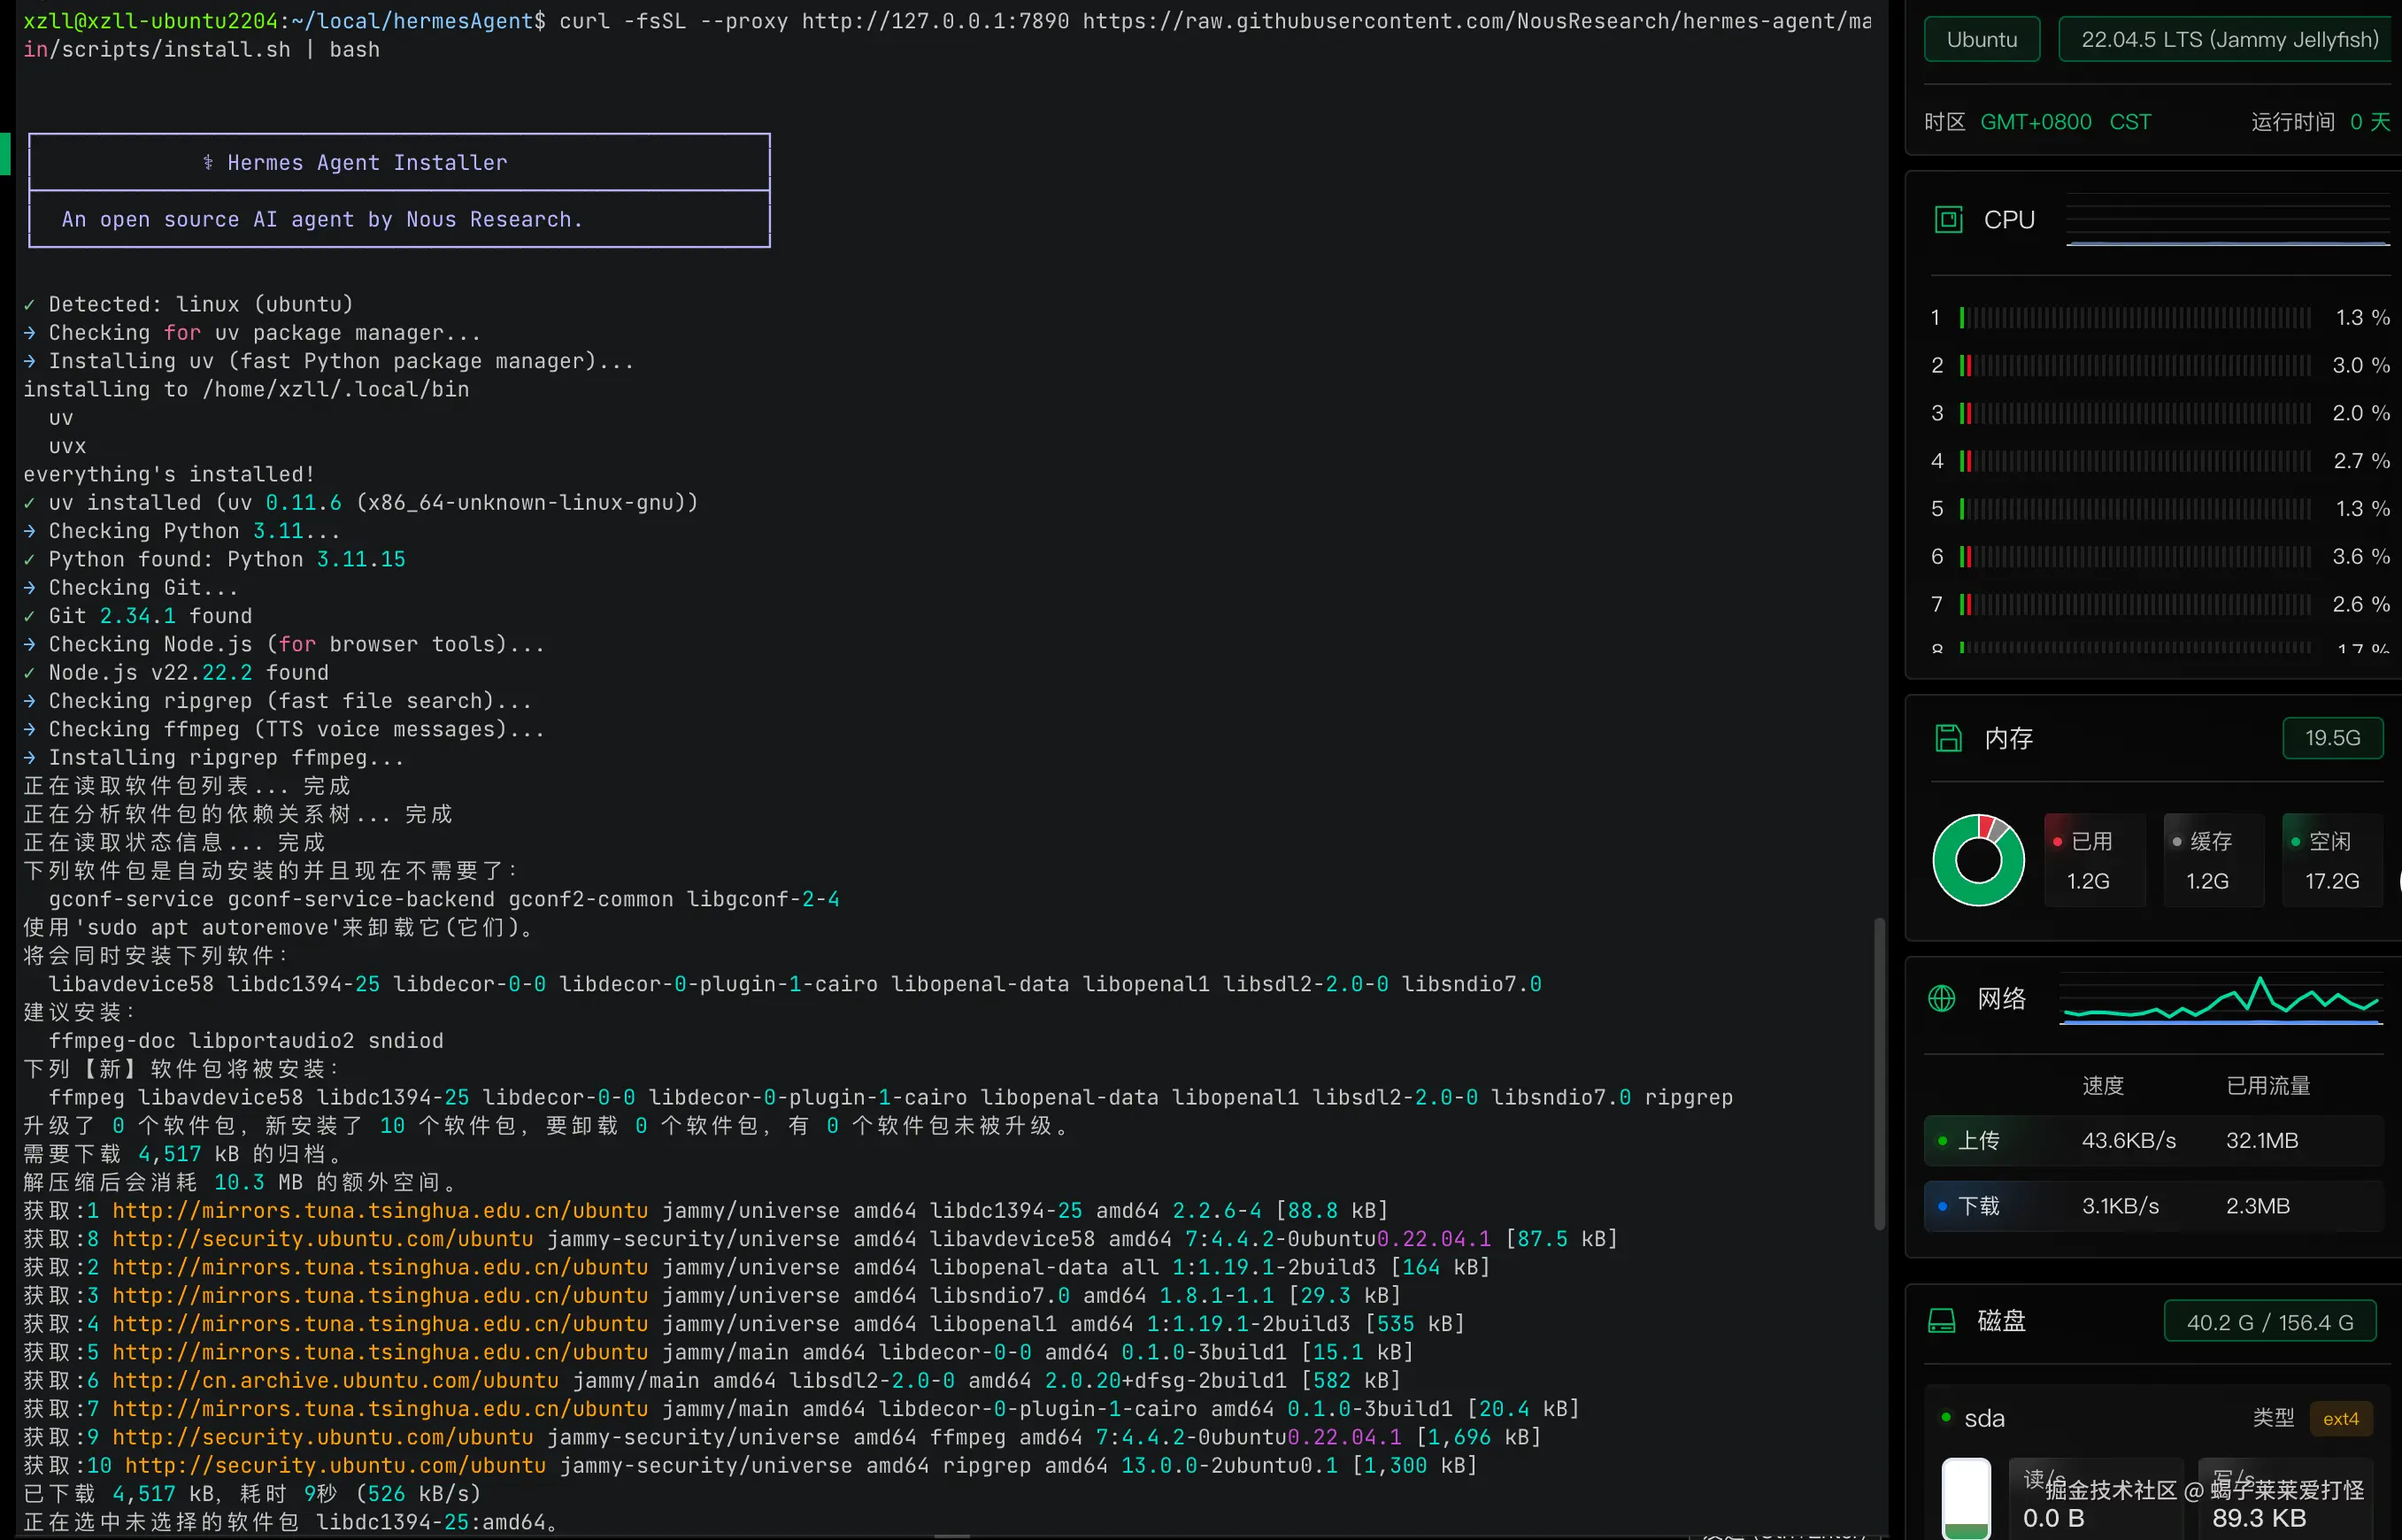Click the 19.5G total memory badge

[2332, 738]
